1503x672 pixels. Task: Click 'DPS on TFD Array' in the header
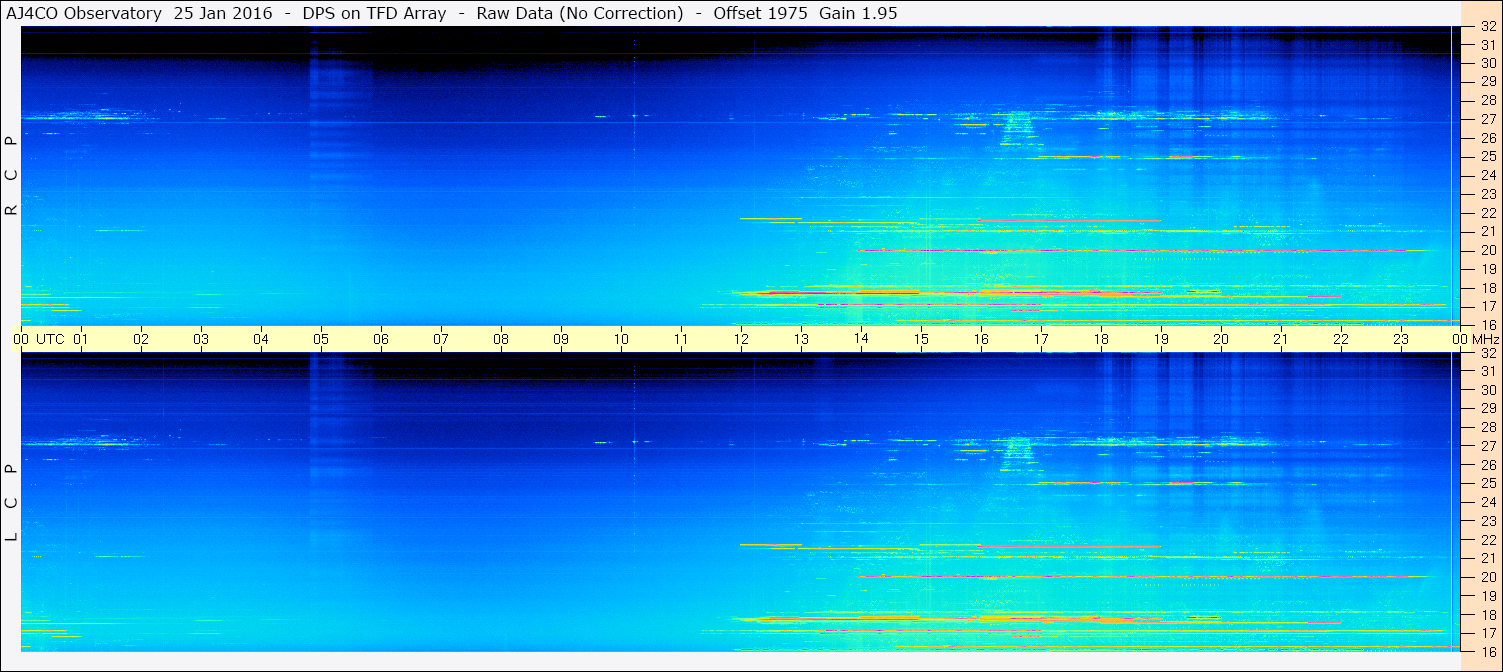pyautogui.click(x=375, y=13)
